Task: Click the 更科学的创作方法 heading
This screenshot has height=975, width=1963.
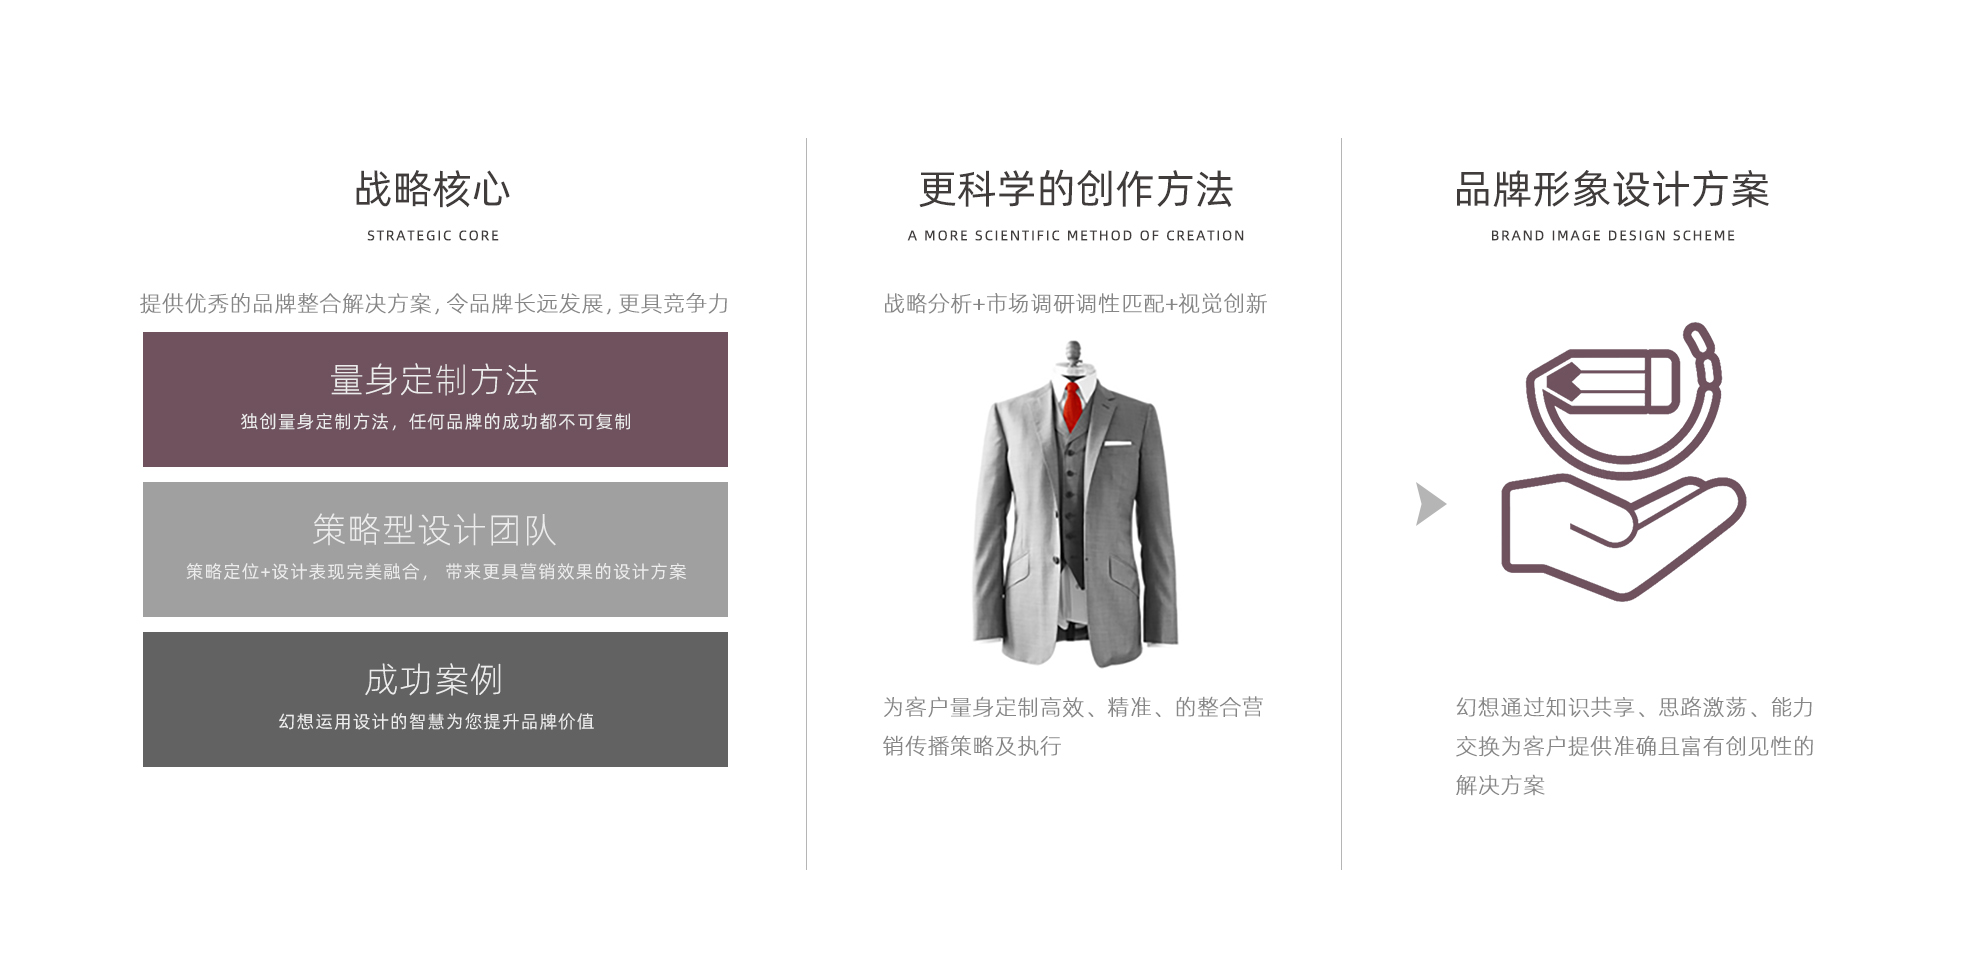Action: click(x=1076, y=189)
